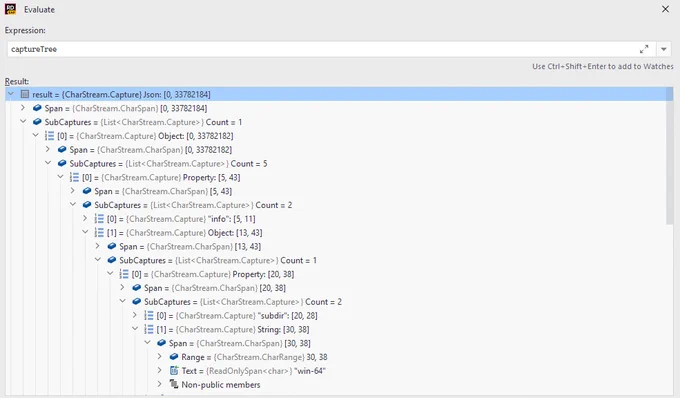Click the "Expression:" label
Viewport: 680px width, 398px height.
point(25,30)
